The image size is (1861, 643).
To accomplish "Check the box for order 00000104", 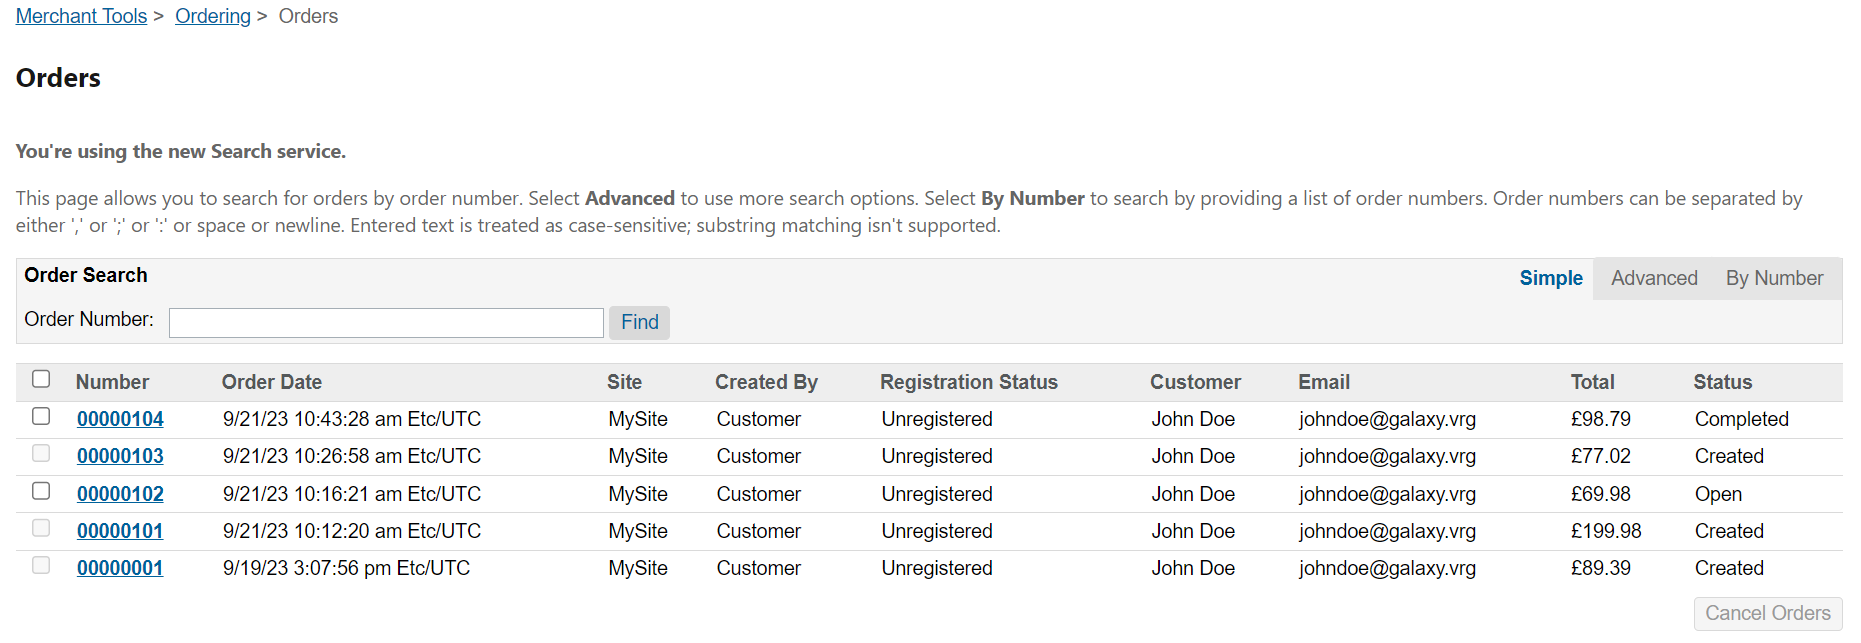I will 41,416.
